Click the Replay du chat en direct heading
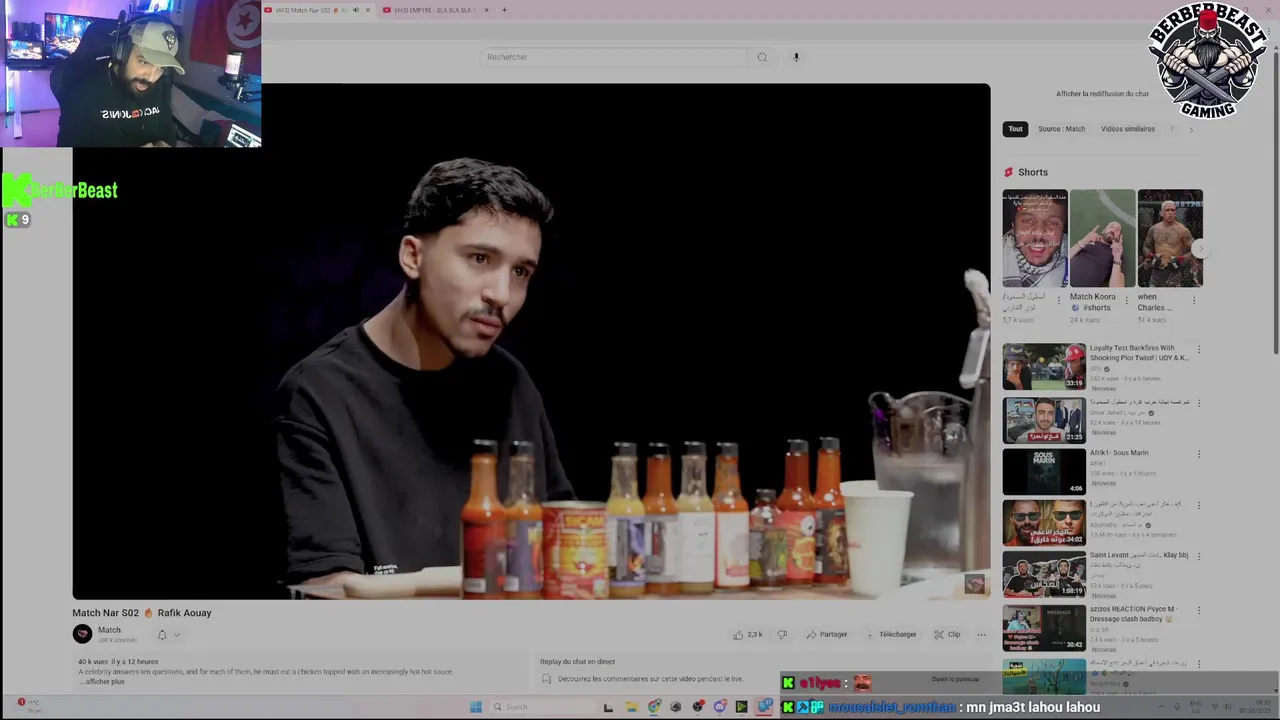1280x720 pixels. pos(577,662)
